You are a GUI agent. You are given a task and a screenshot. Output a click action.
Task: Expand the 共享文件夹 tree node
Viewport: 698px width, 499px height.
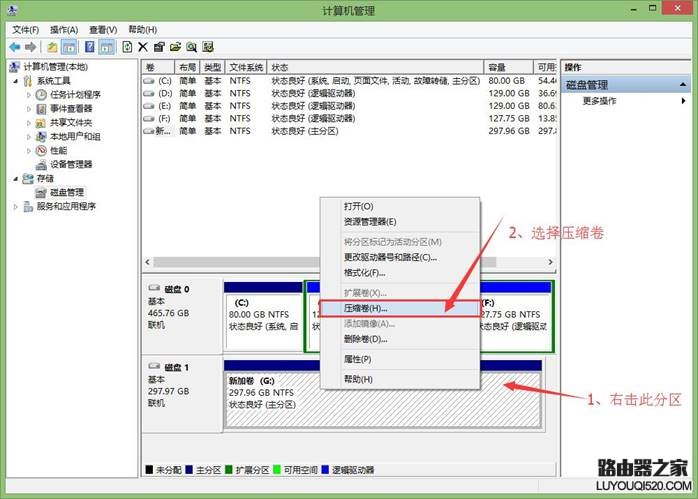click(29, 122)
